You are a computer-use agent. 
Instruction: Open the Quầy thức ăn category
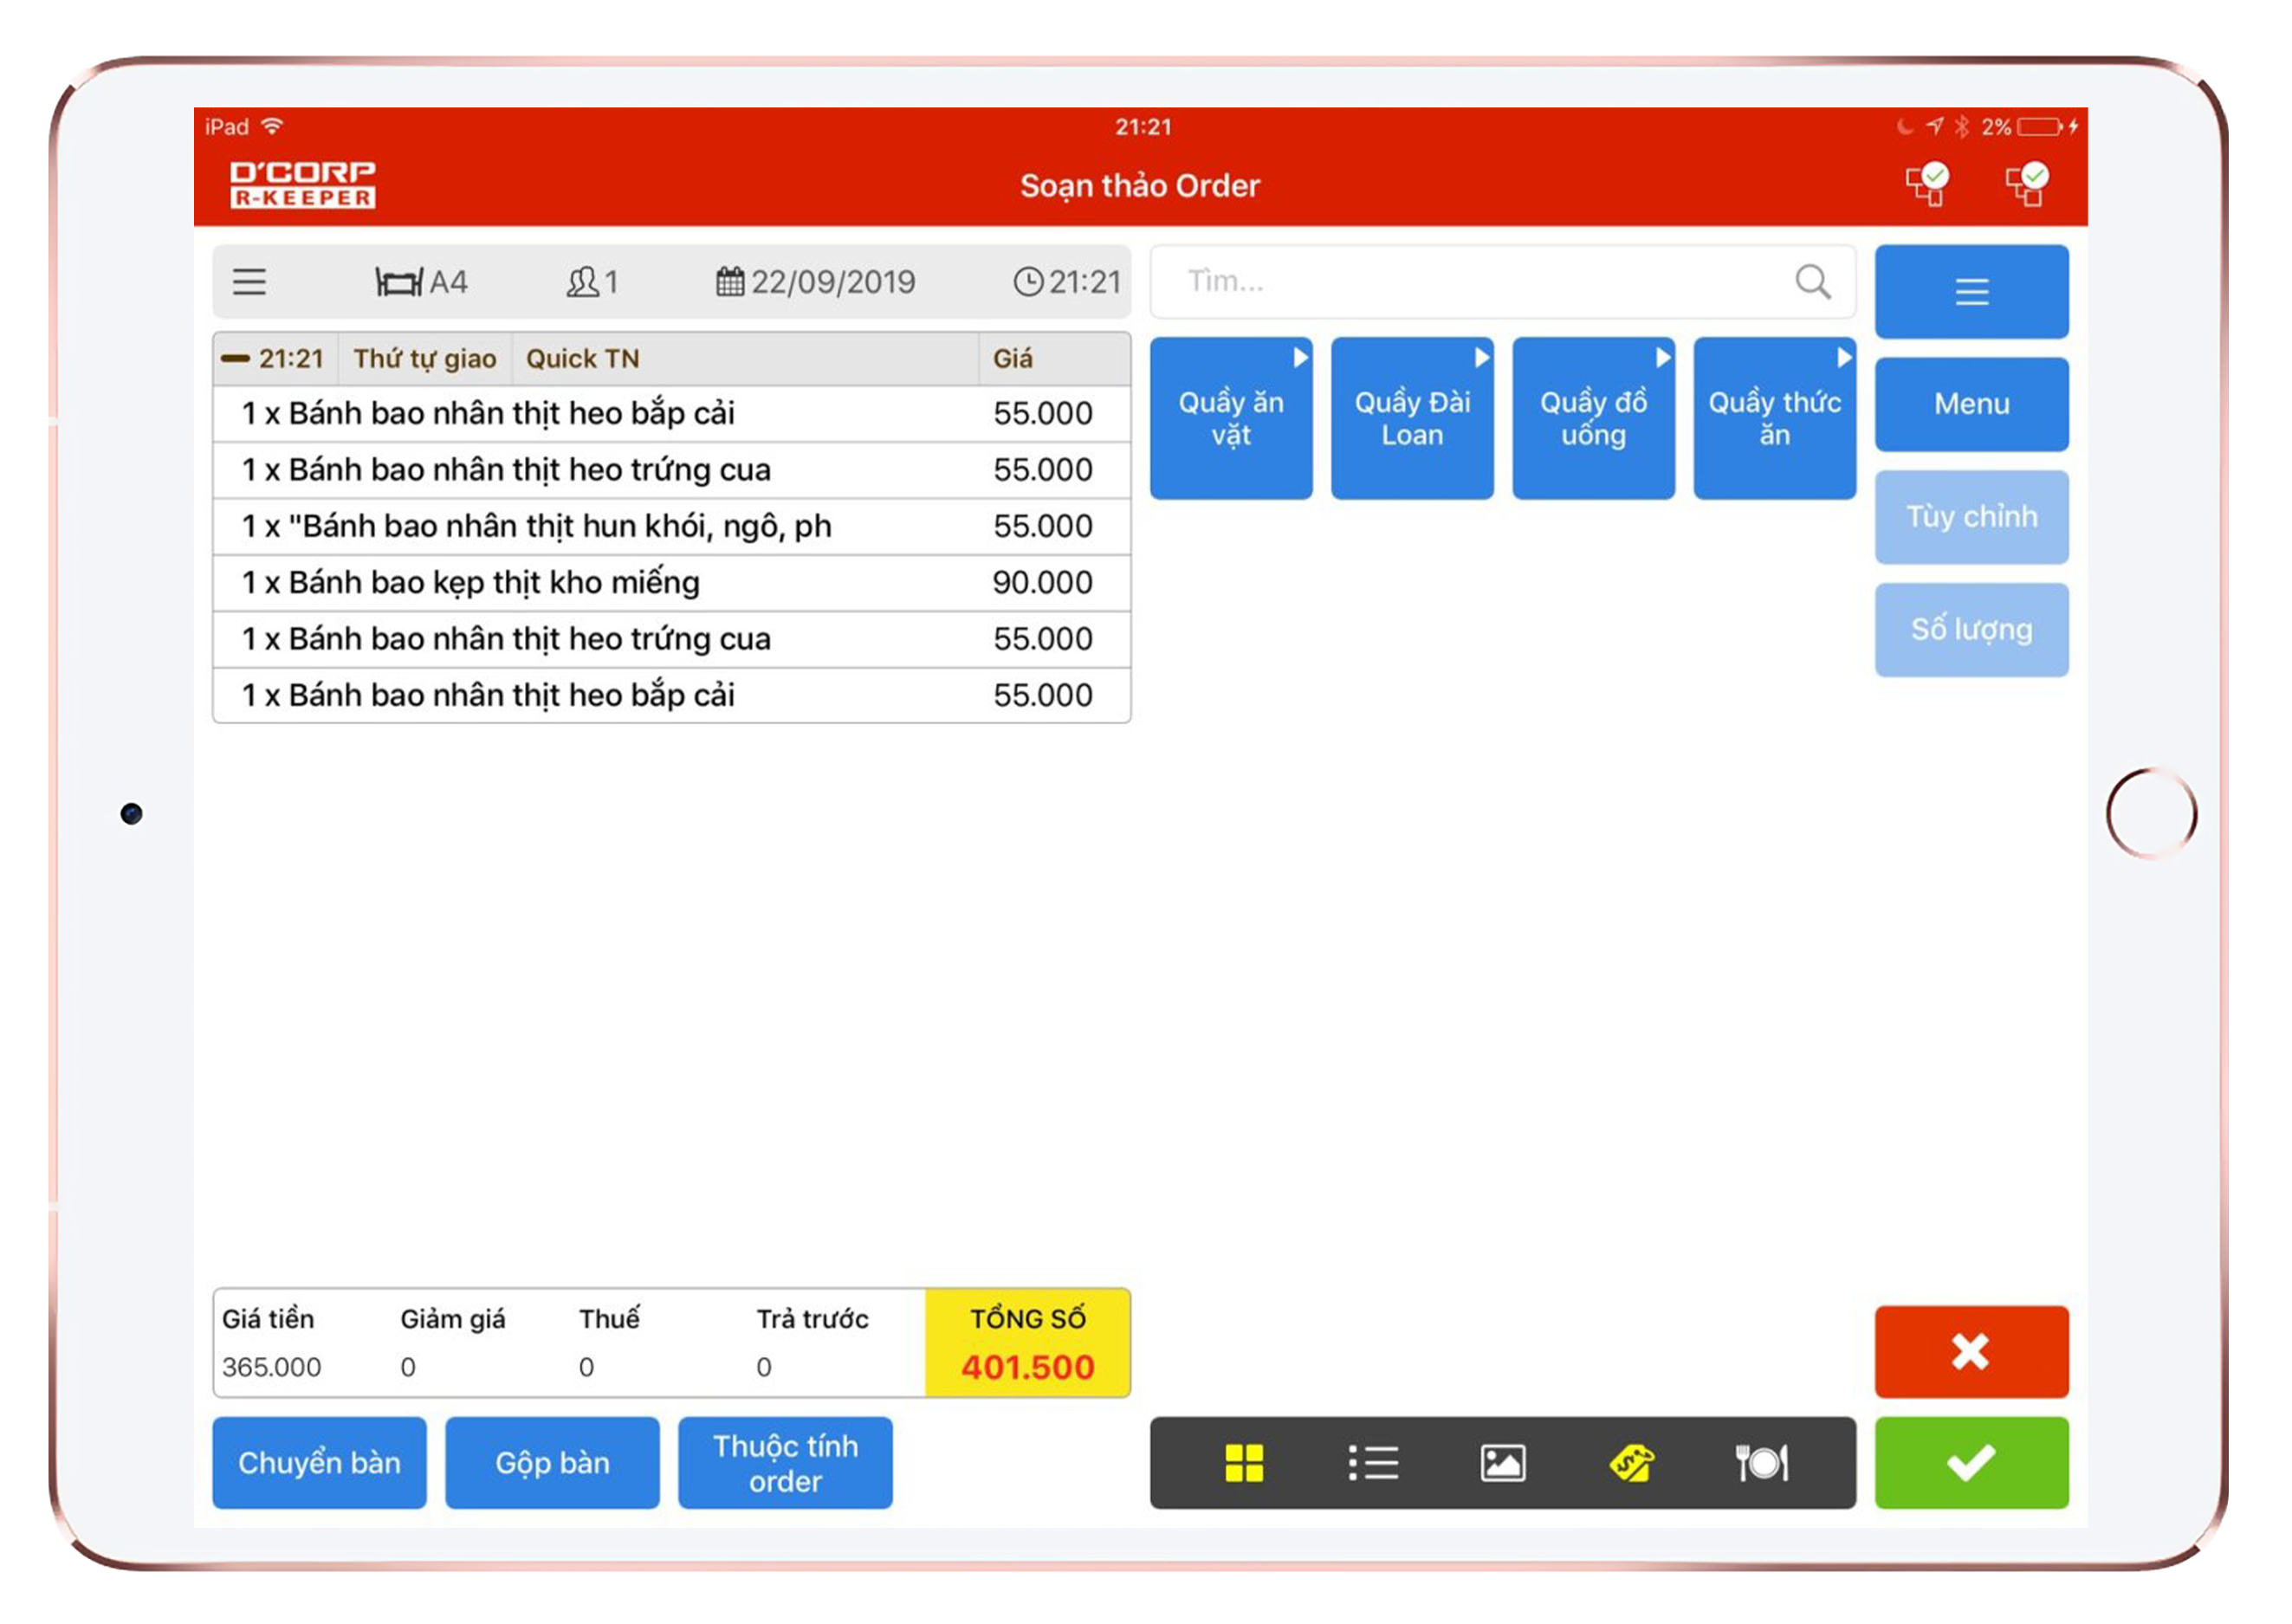click(1773, 418)
